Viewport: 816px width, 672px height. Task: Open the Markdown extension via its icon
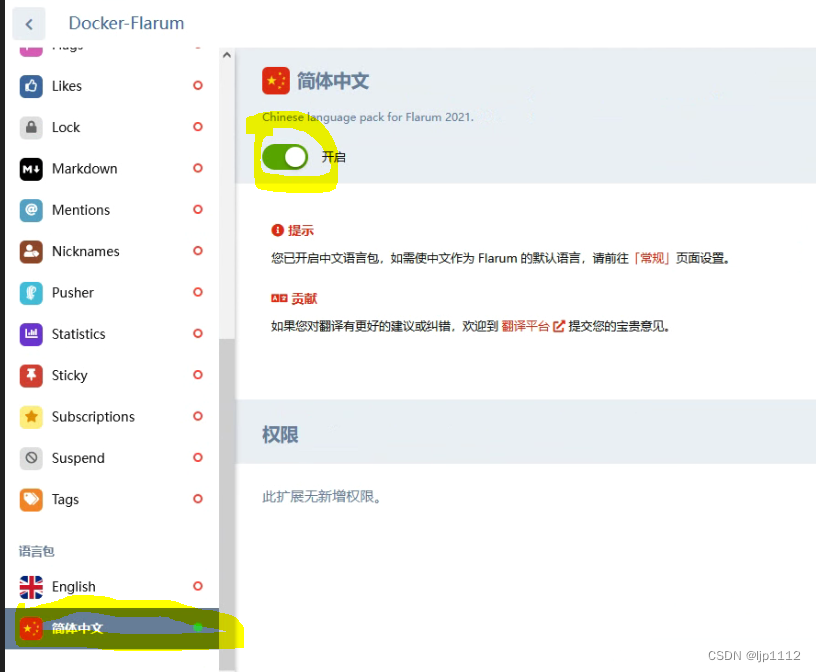point(30,168)
